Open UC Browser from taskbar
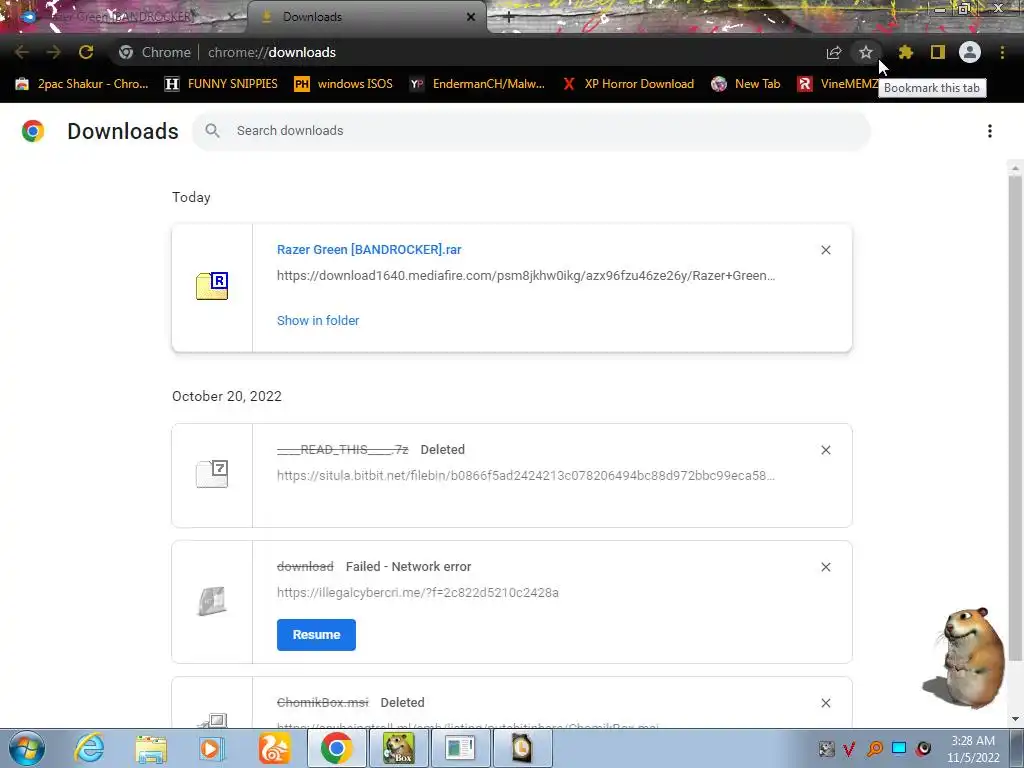This screenshot has width=1024, height=768. [274, 748]
